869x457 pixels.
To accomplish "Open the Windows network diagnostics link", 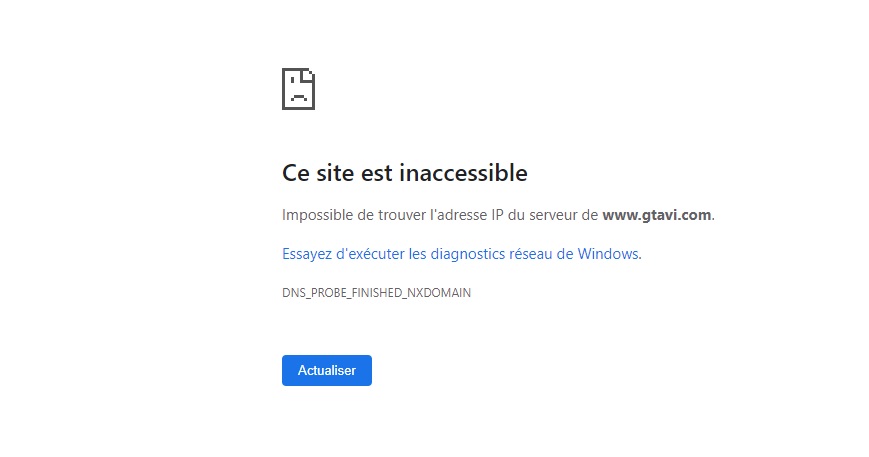I will (461, 254).
